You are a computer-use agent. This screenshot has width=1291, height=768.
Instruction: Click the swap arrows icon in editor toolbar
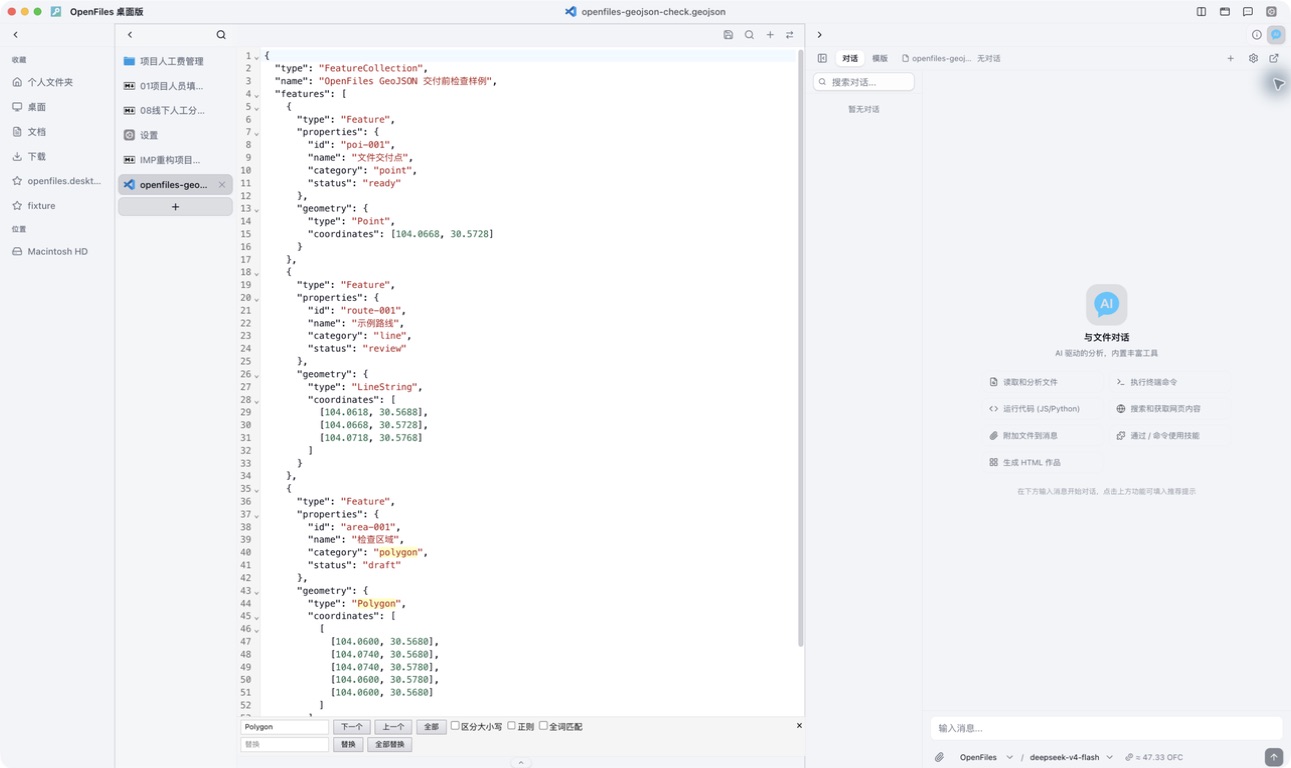click(x=789, y=35)
